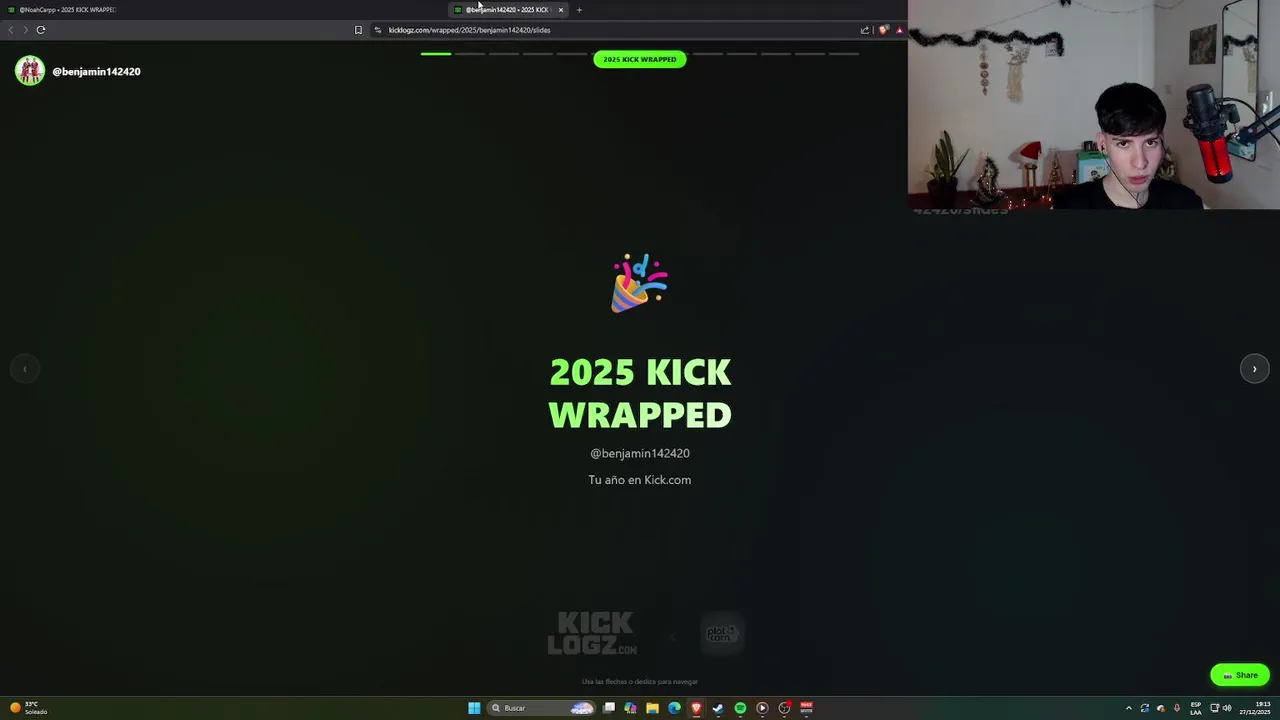1280x720 pixels.
Task: Open the Brave Shields icon
Action: pos(883,30)
